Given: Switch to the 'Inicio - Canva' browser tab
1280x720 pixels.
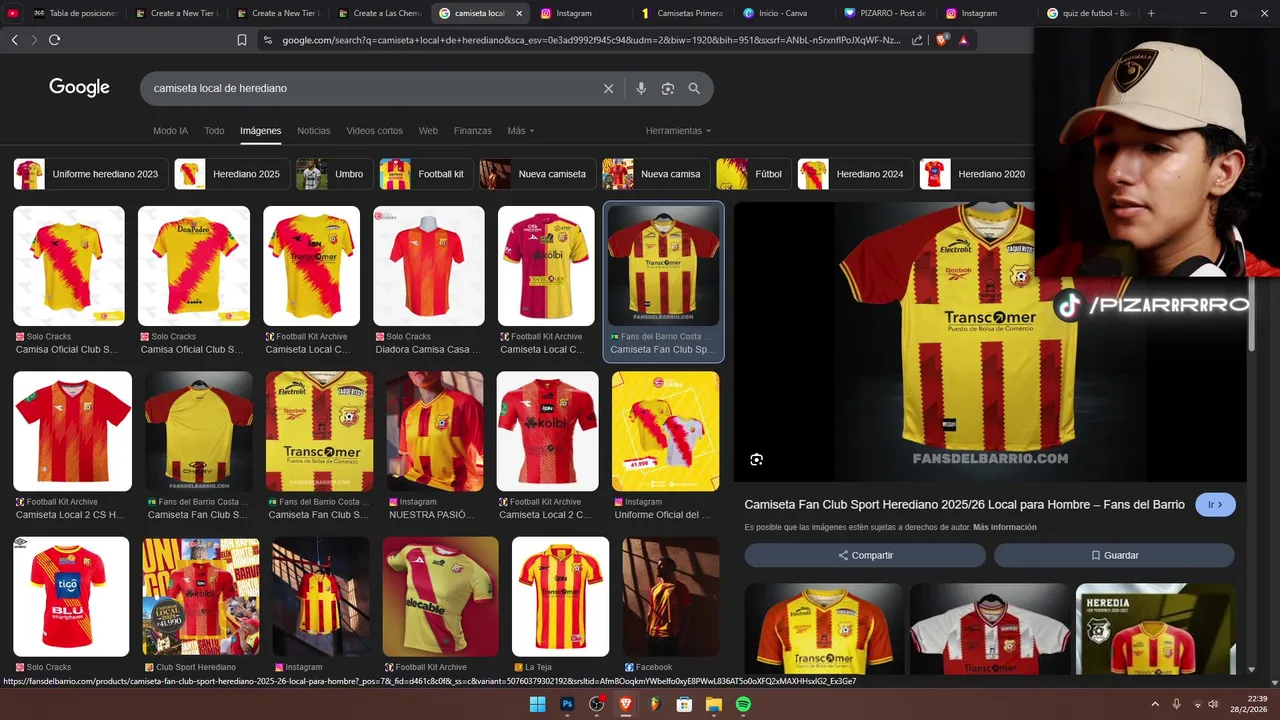Looking at the screenshot, I should [783, 13].
